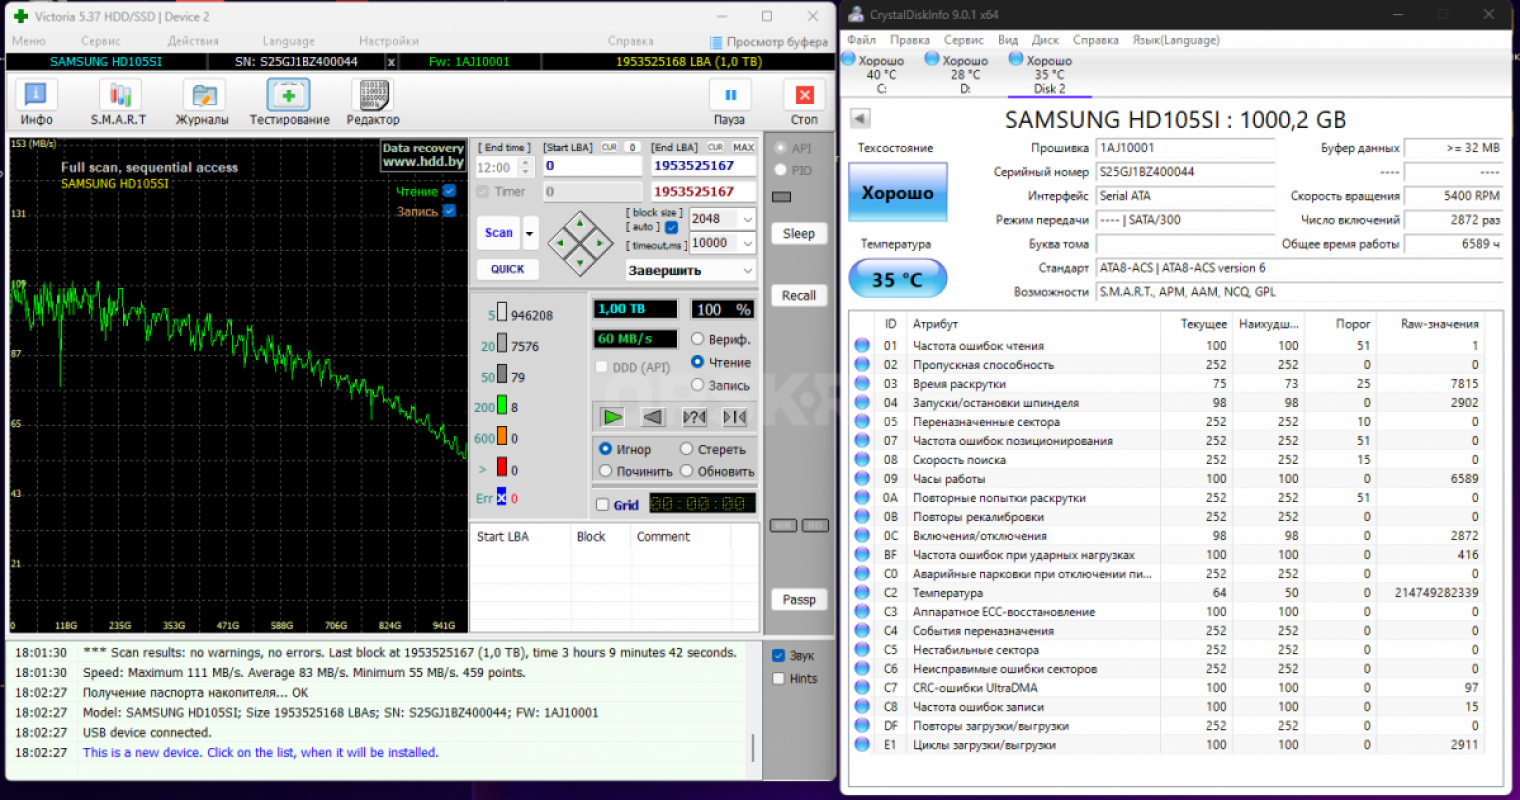Image resolution: width=1520 pixels, height=800 pixels.
Task: Click the butterfly seek scan button
Action: pos(735,417)
